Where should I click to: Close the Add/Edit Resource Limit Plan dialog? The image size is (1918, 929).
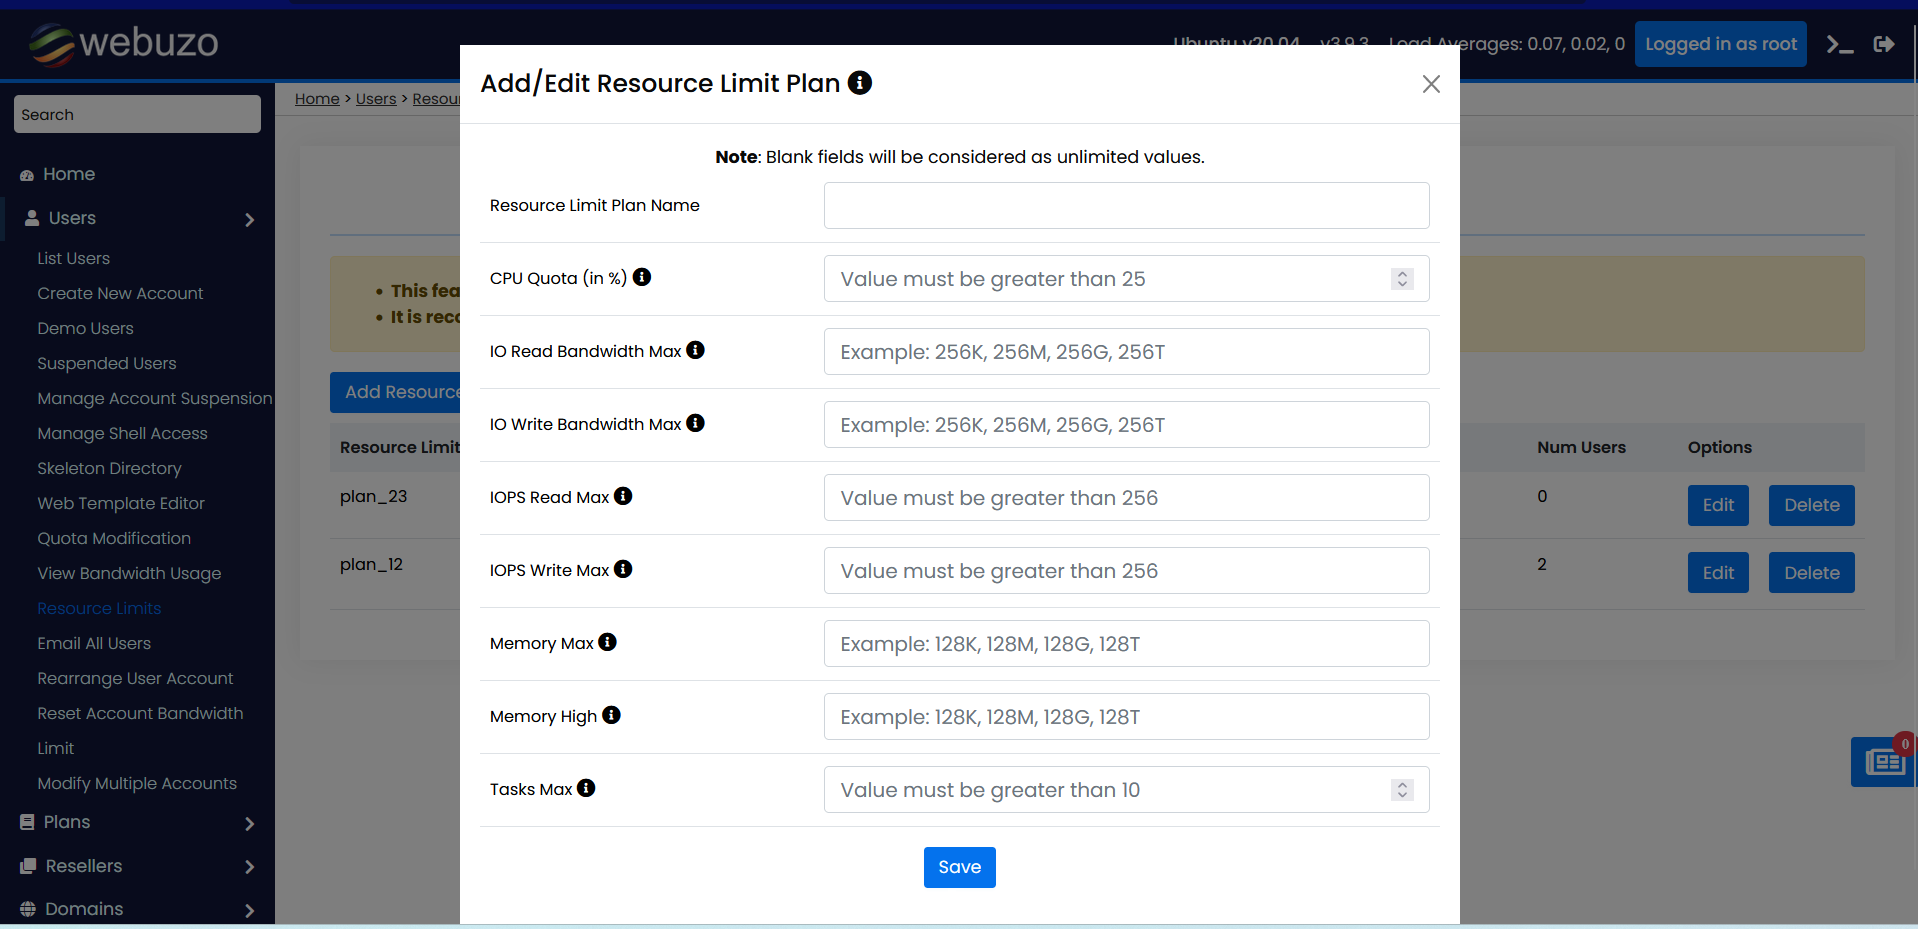pos(1431,84)
